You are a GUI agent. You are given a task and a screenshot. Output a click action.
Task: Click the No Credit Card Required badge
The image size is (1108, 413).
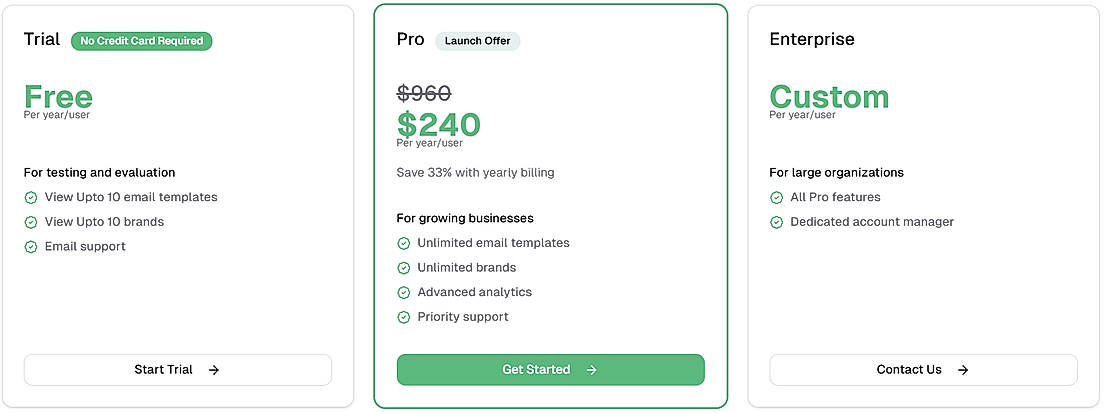coord(141,41)
